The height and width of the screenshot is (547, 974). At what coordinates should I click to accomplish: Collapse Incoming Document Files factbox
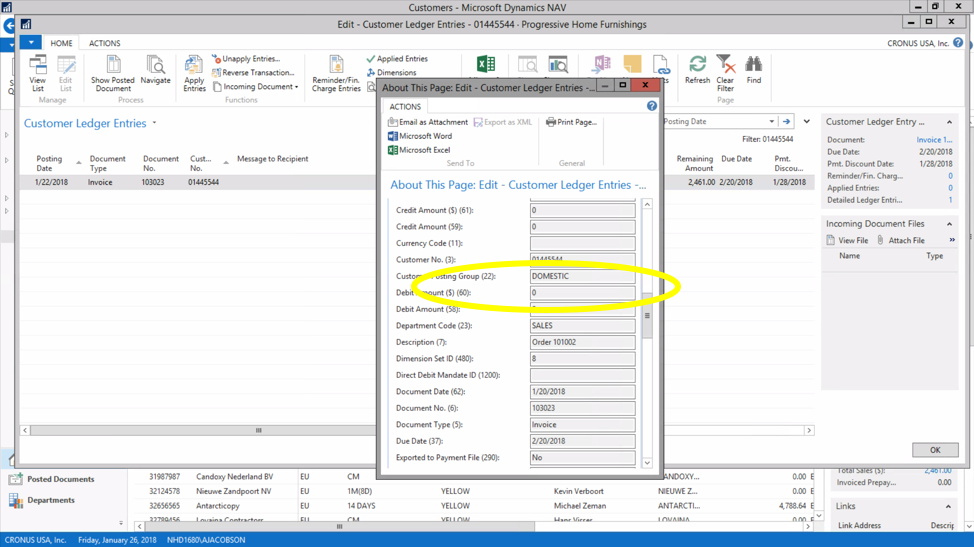click(x=949, y=224)
